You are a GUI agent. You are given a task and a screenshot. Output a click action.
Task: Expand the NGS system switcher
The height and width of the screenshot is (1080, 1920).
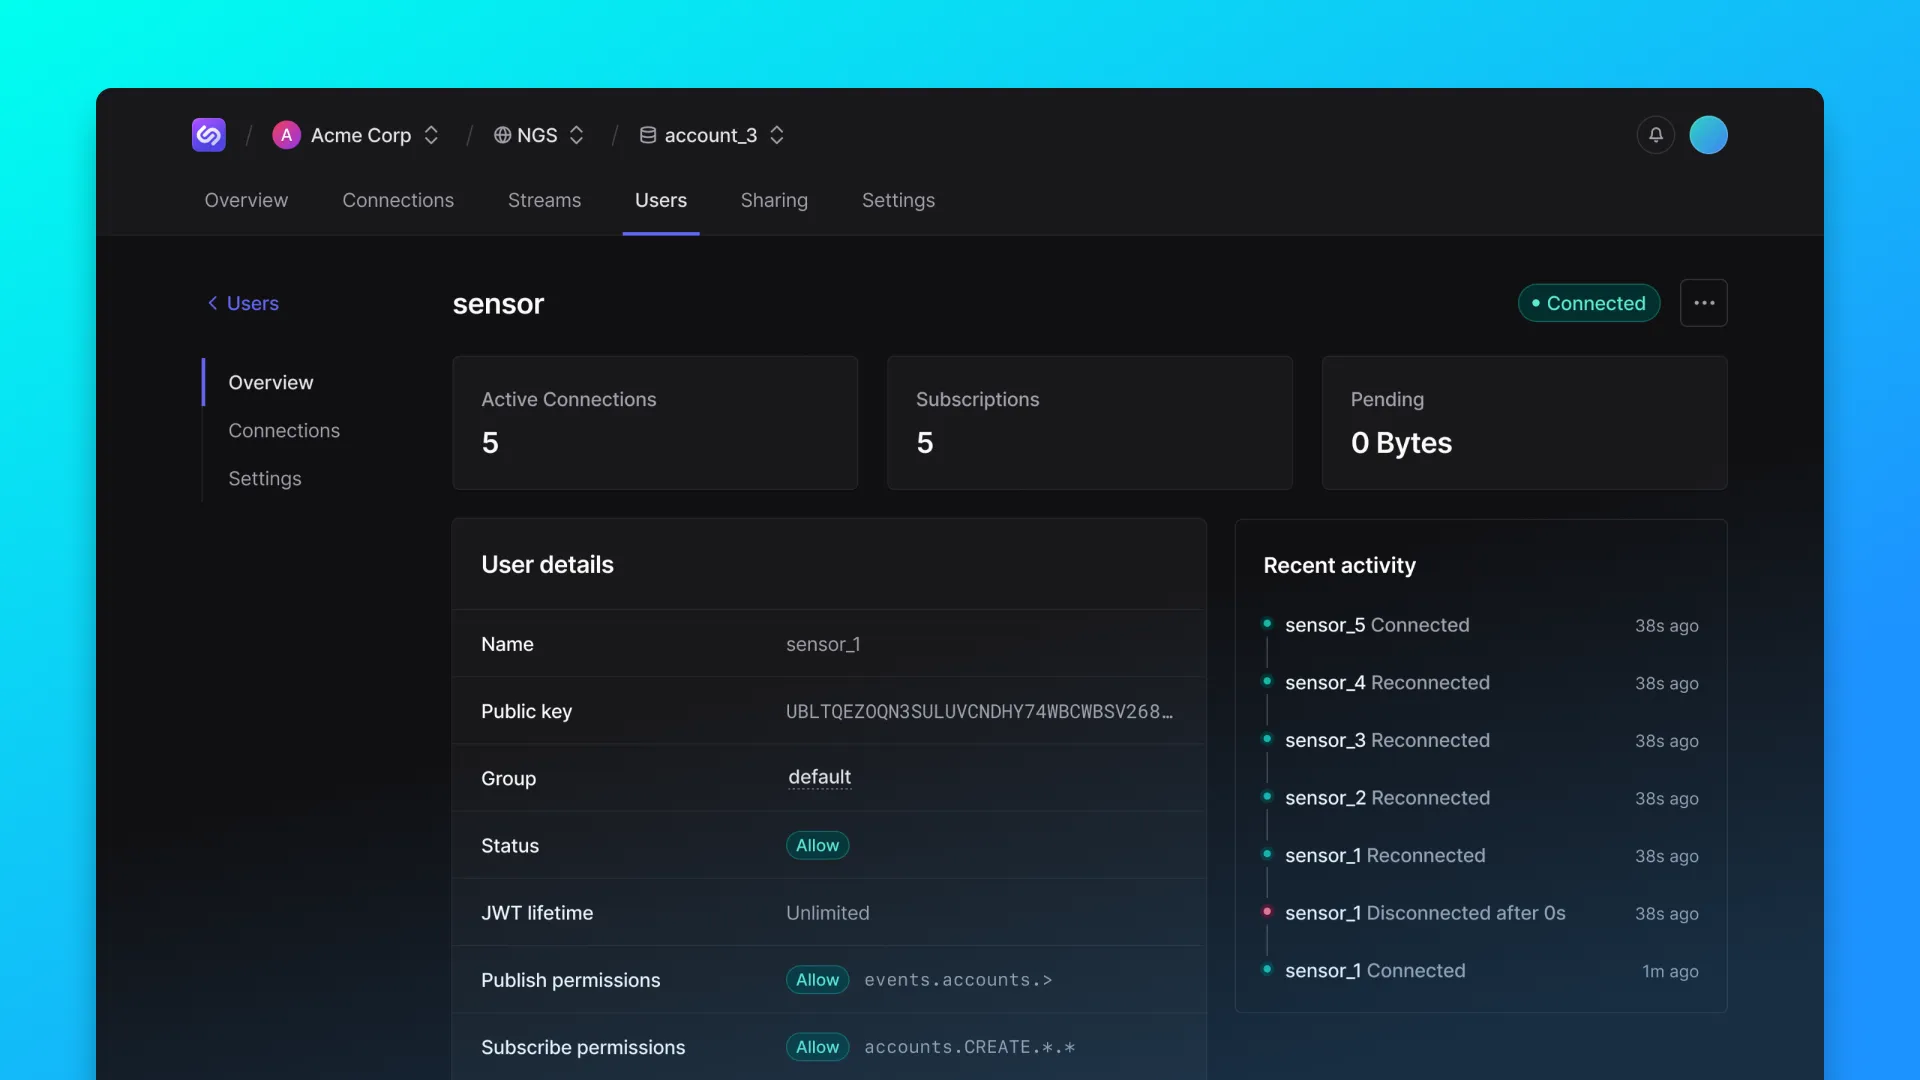pos(576,135)
